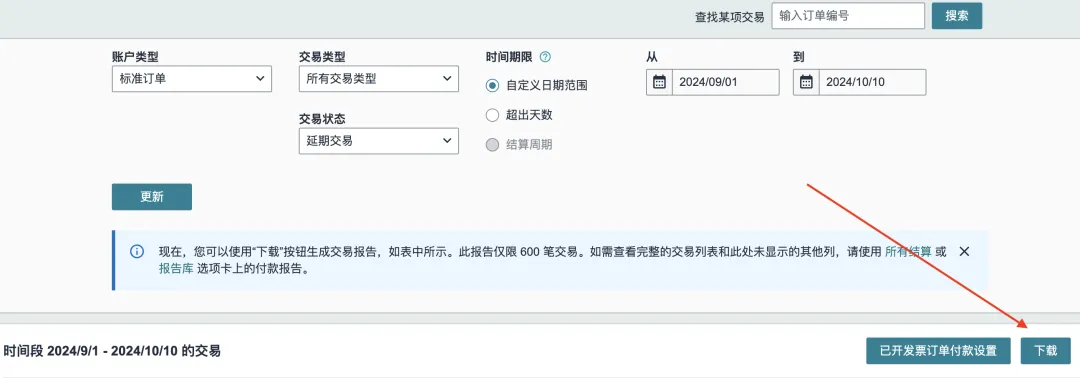Click the 查找某项交易 label
Viewport: 1080px width, 378px height.
coord(729,17)
